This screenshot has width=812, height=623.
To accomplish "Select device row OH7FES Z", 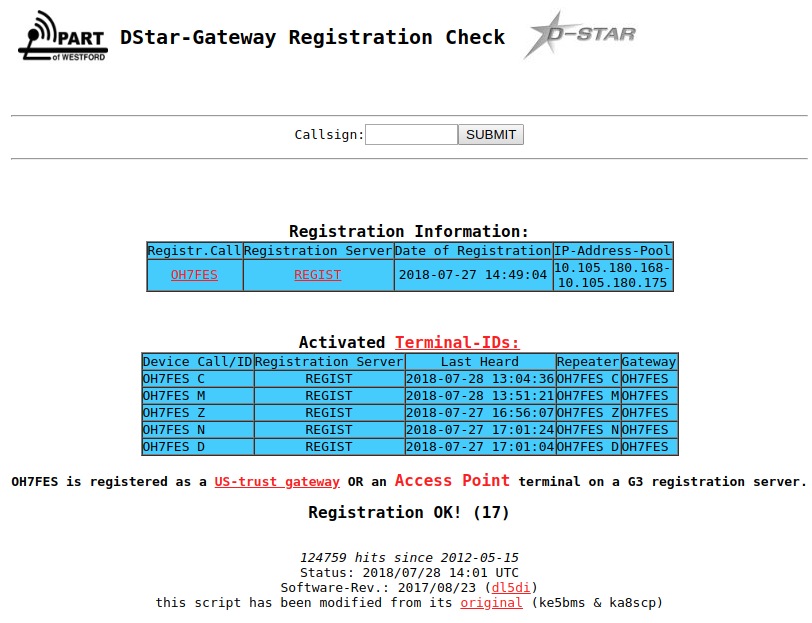I will 410,413.
